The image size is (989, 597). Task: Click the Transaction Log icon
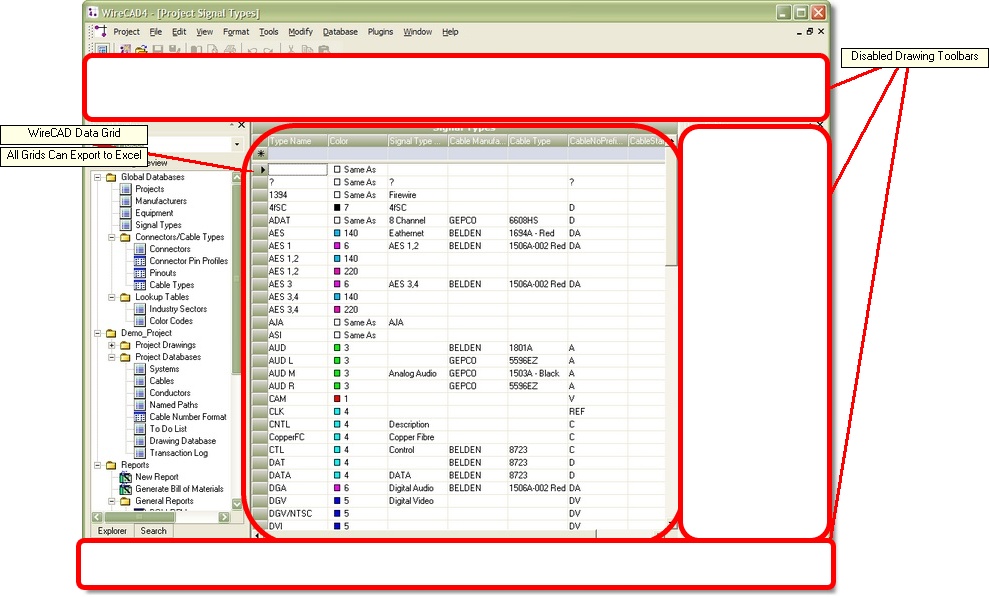(139, 453)
